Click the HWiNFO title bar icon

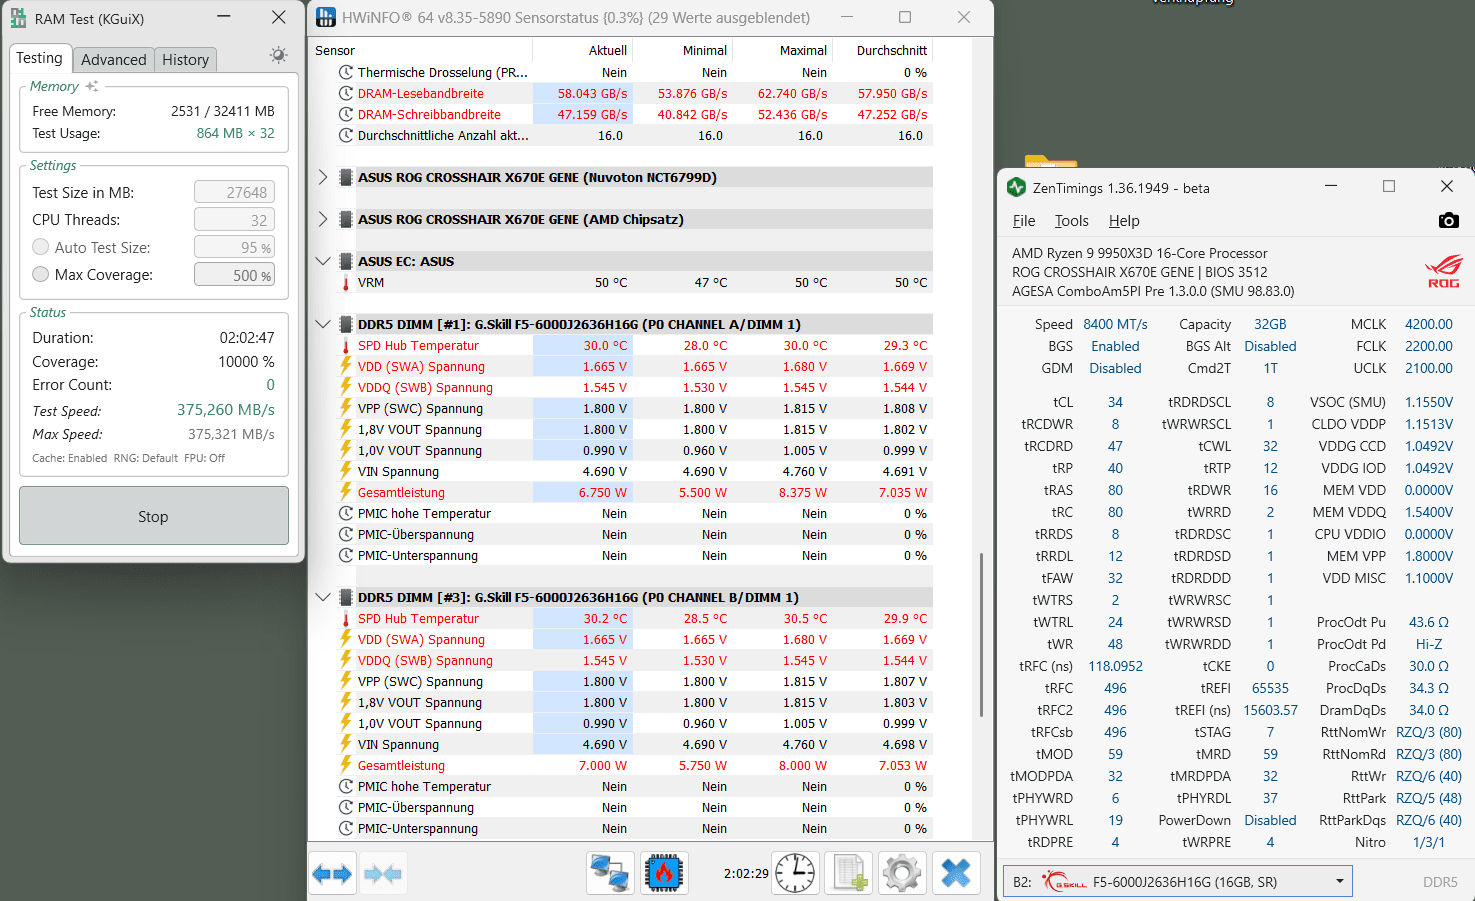pos(326,17)
